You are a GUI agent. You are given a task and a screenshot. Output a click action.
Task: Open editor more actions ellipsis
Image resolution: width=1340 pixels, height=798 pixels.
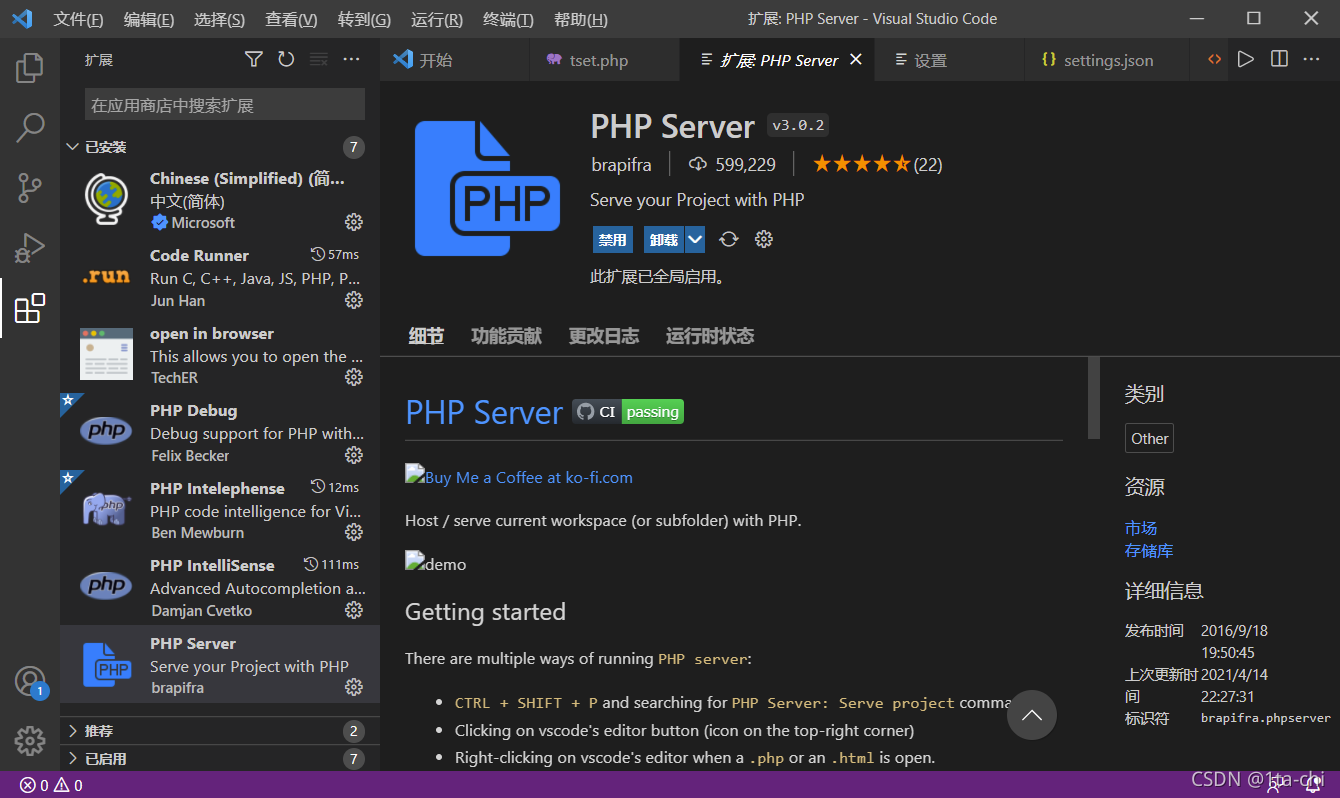pos(1312,60)
